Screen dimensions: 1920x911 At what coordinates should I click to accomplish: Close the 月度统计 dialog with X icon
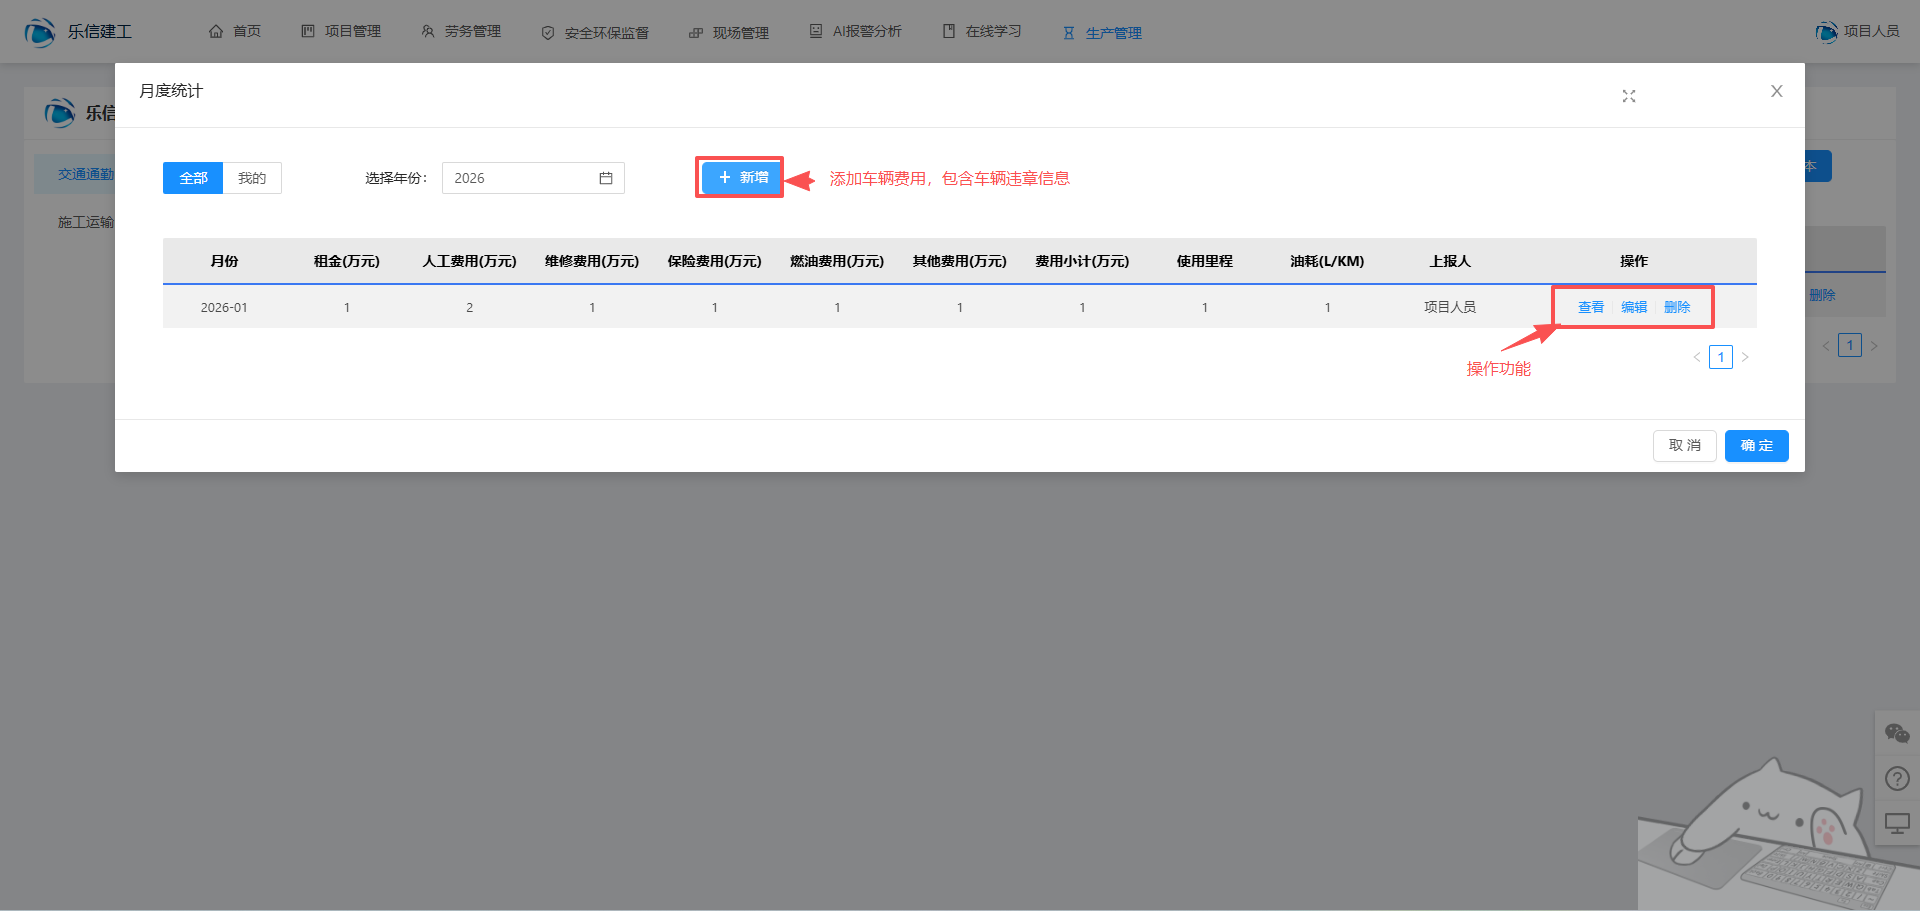tap(1776, 91)
